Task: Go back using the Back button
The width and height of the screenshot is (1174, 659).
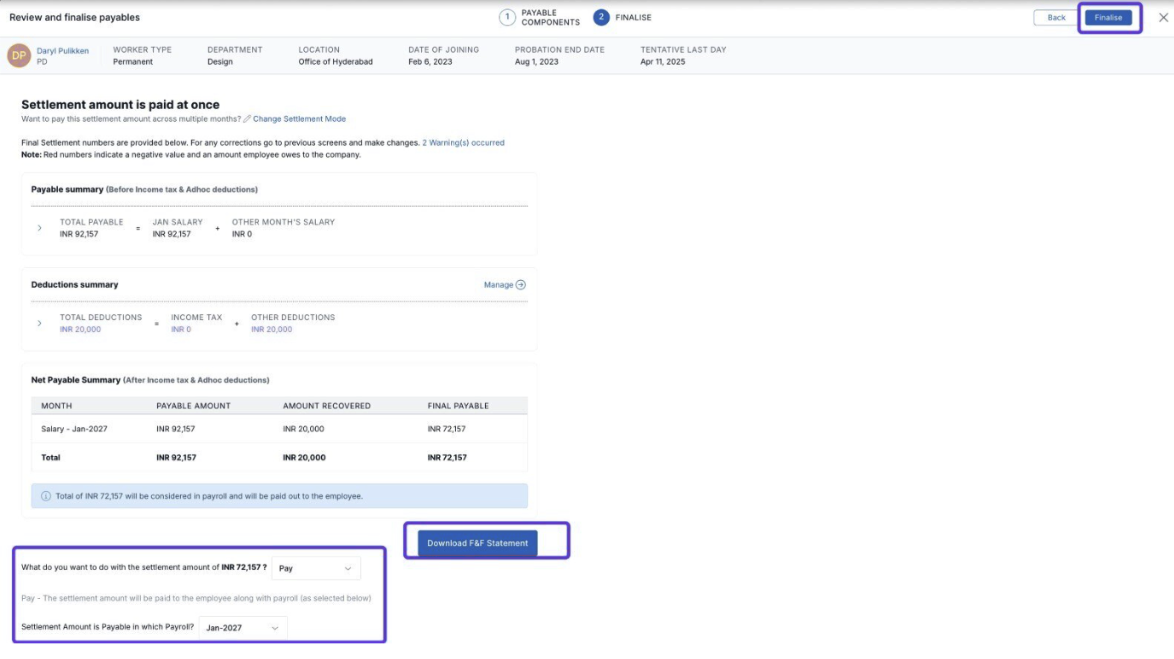Action: pos(1056,18)
